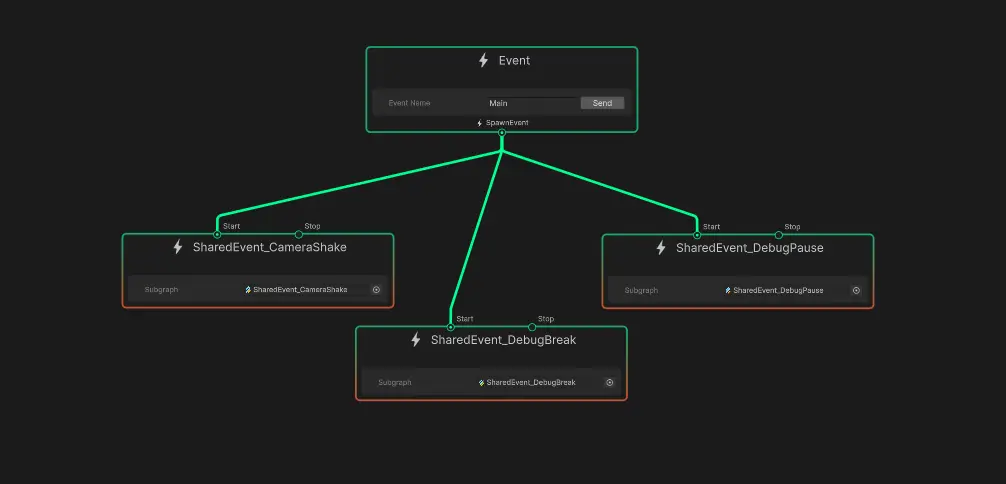Screen dimensions: 1006x484
Task: Click the Event Name field containing Main
Action: tap(530, 103)
